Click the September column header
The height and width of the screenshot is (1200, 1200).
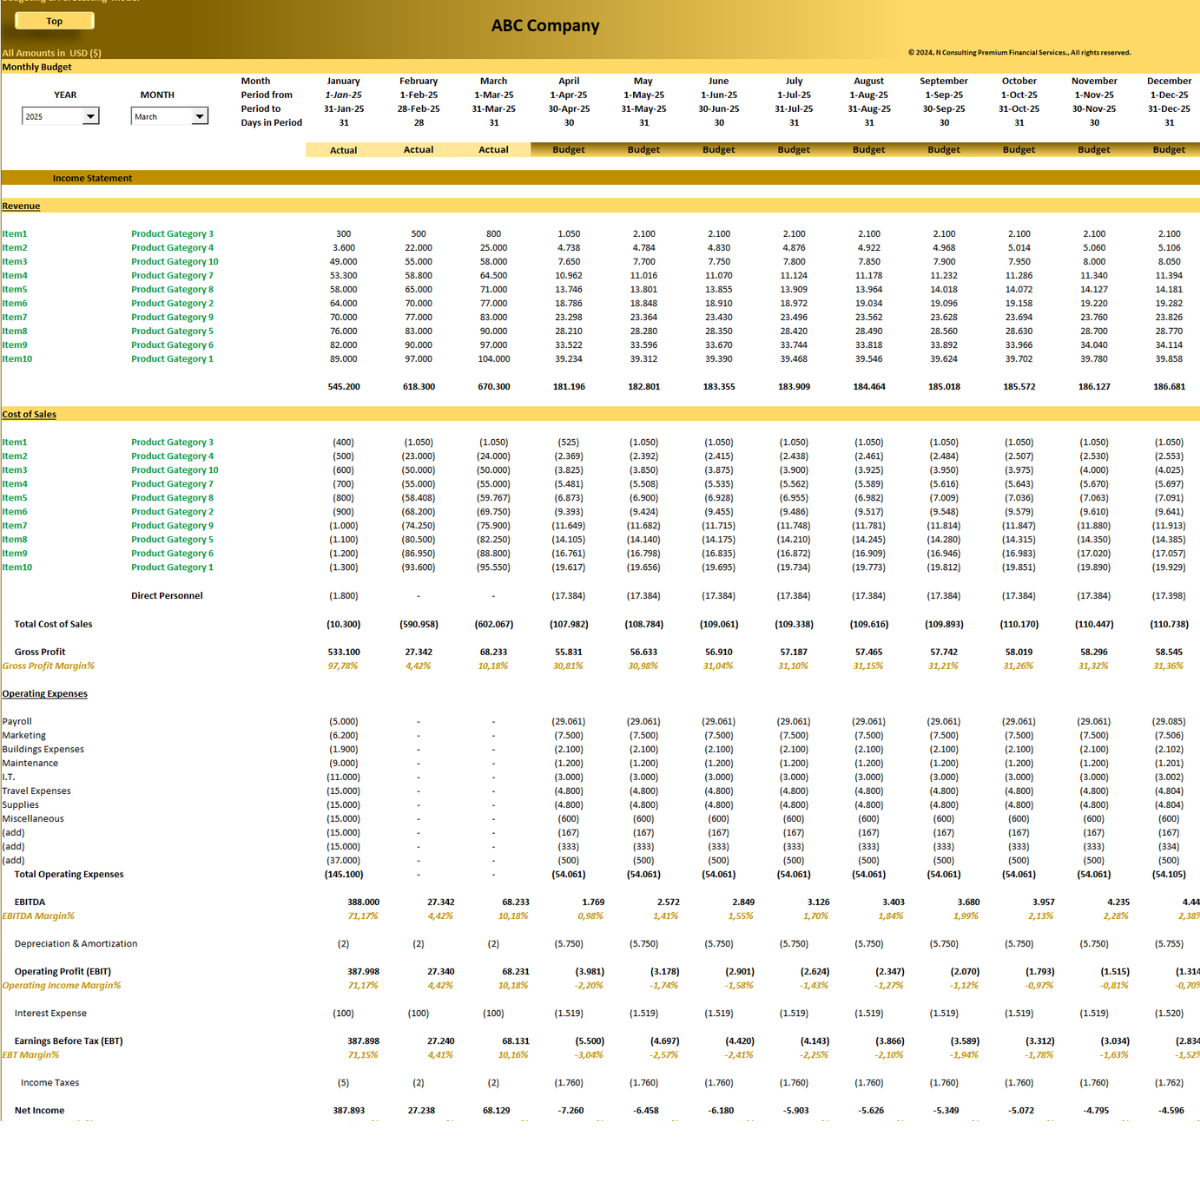(943, 81)
